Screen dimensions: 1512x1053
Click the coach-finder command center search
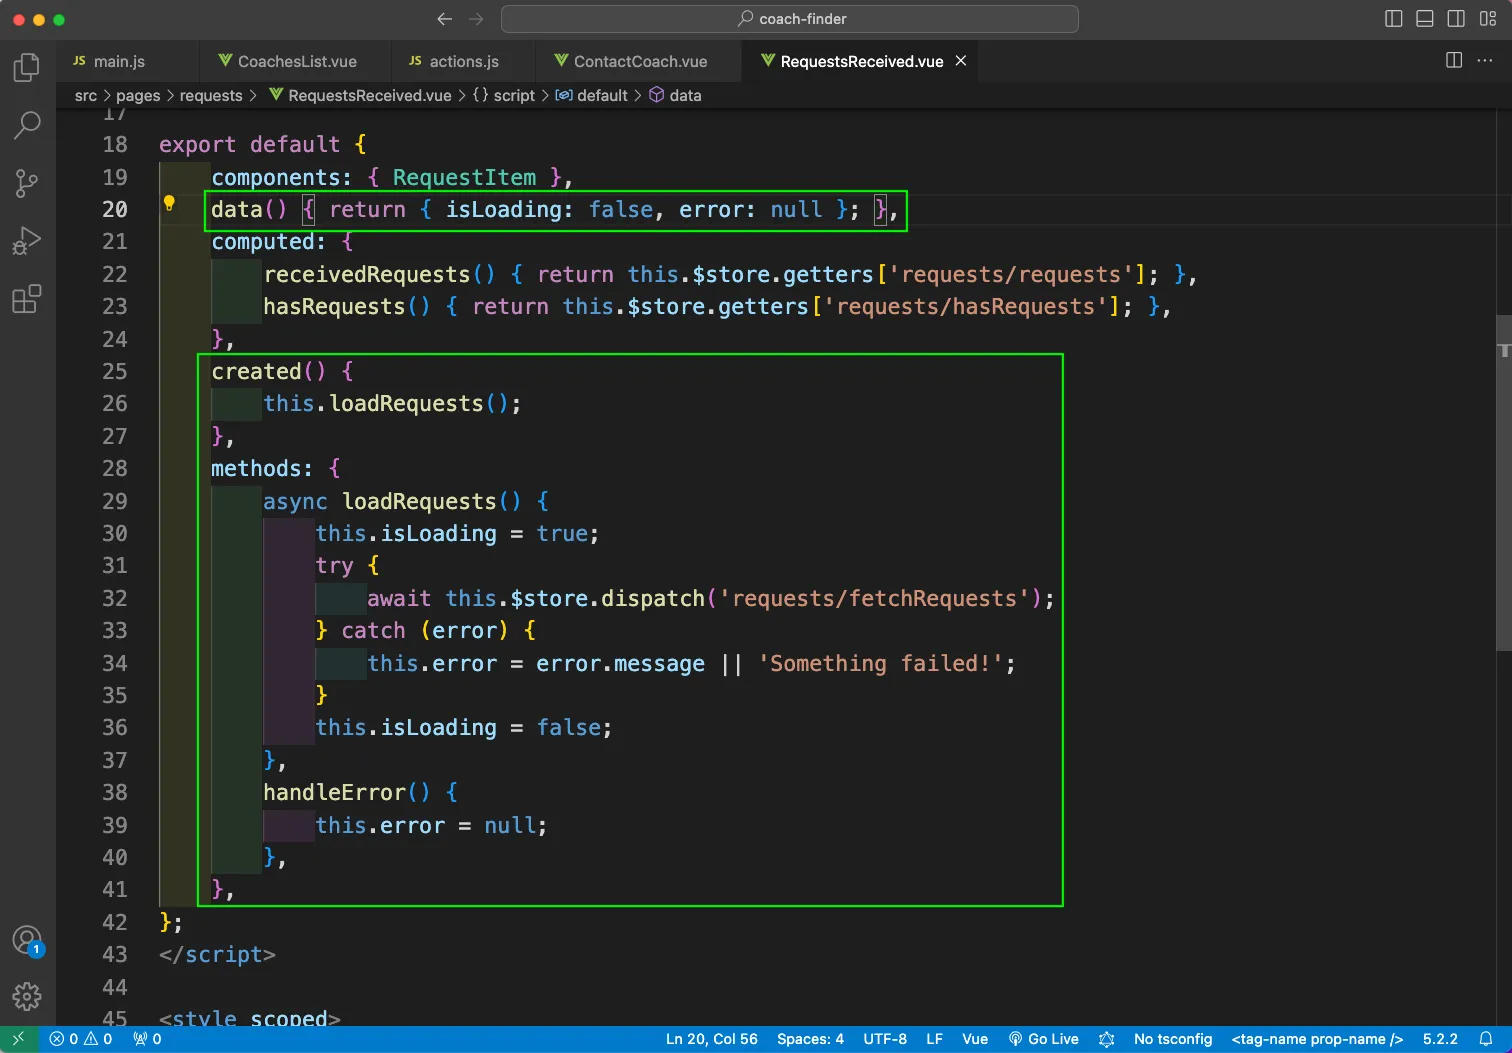790,19
